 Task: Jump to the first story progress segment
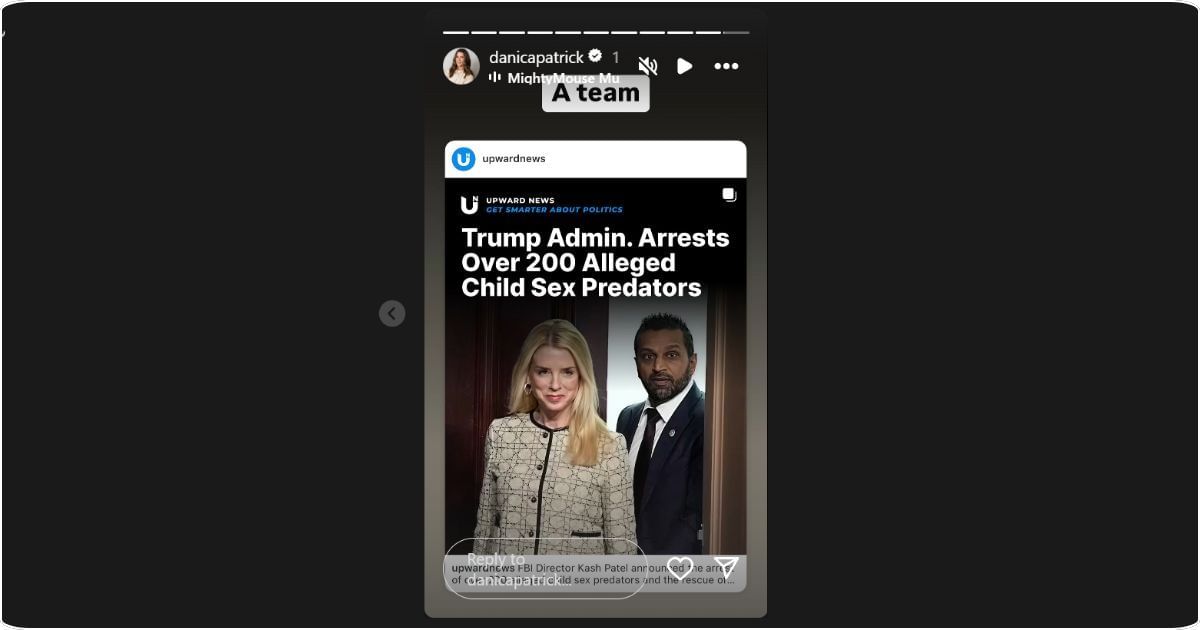456,32
